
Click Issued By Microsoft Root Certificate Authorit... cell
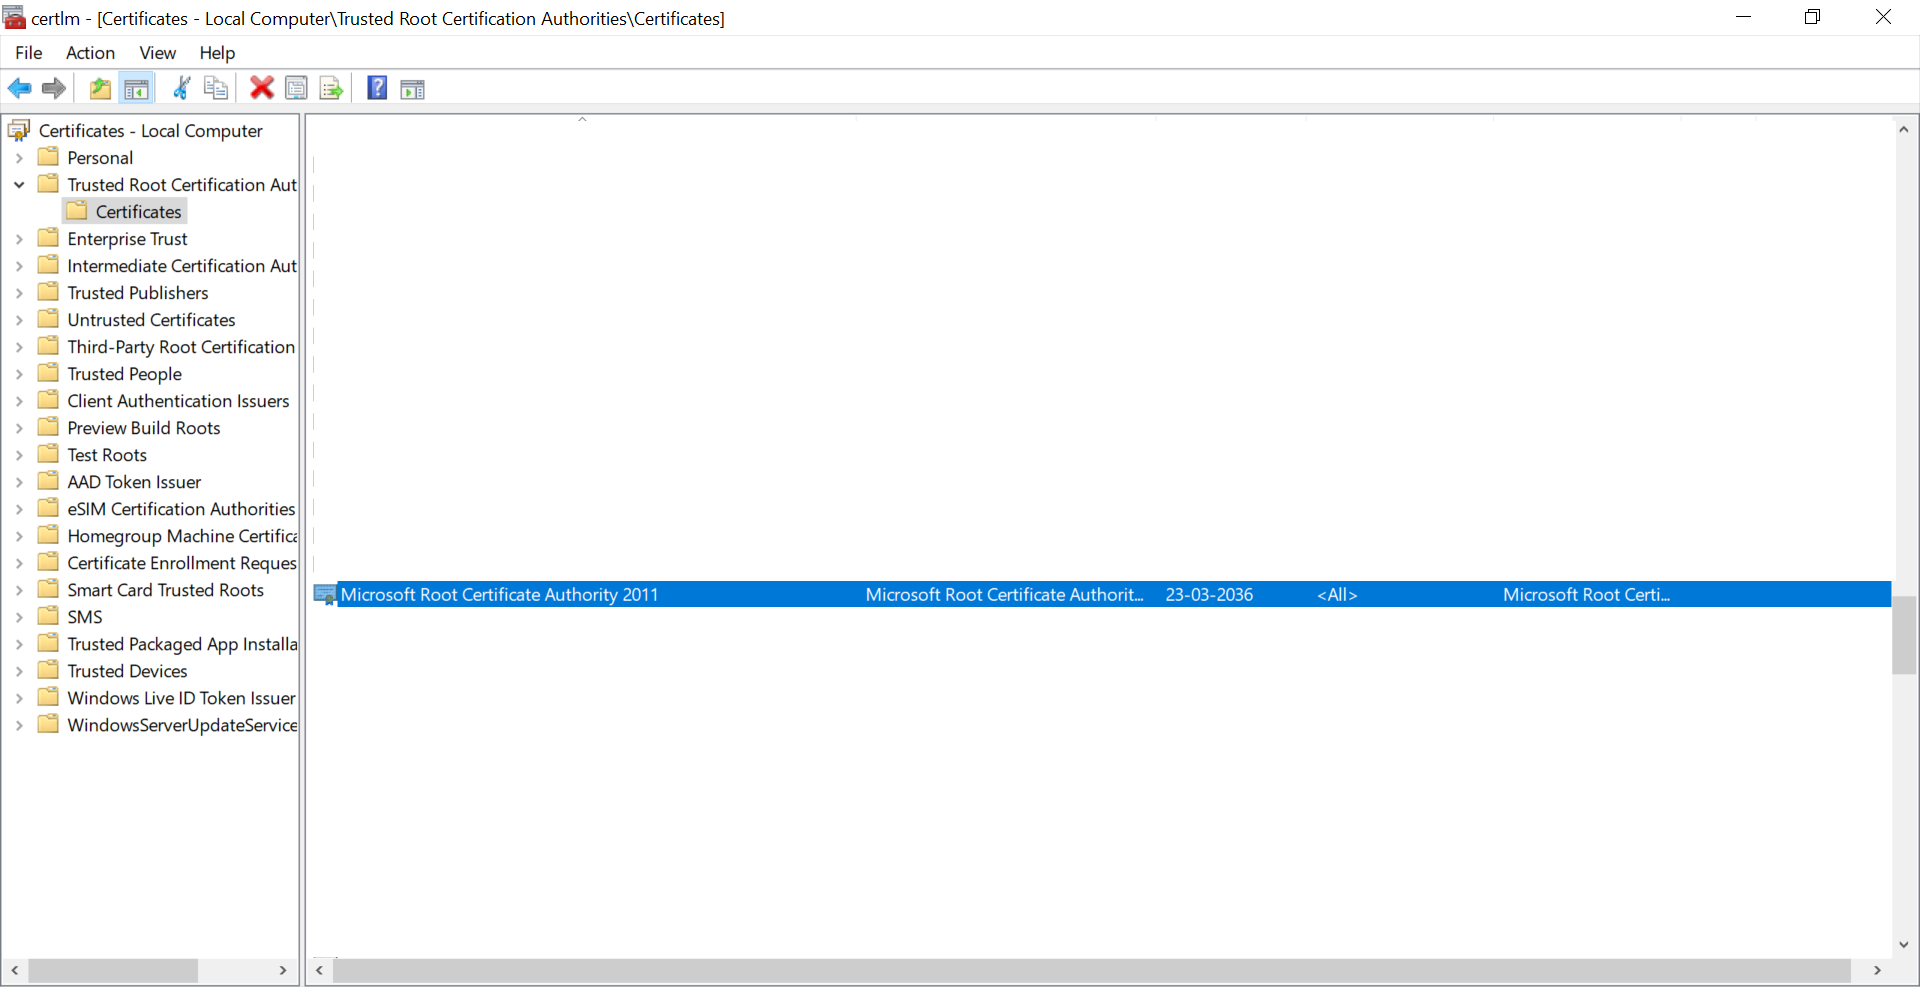click(1004, 595)
